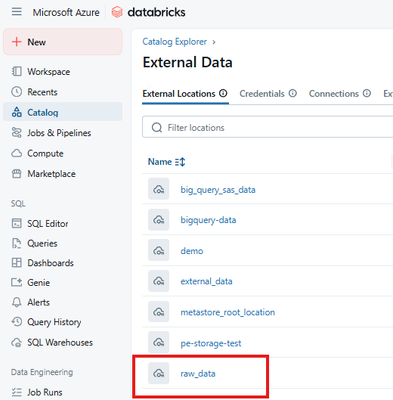Click the raw_data location icon
The image size is (393, 400).
[x=159, y=373]
